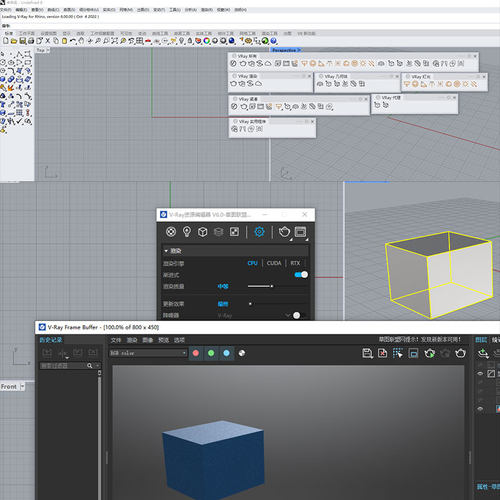Switch to the first Rhino toolbar tab
Screen dimensions: 500x500
click(9, 33)
